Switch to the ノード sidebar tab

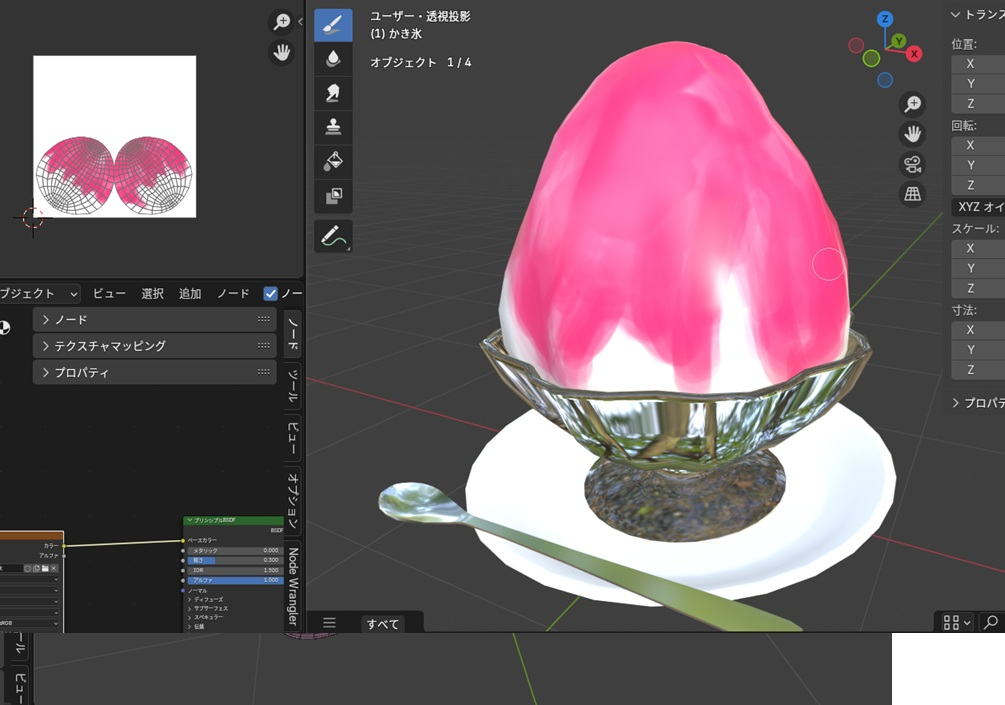click(x=293, y=334)
